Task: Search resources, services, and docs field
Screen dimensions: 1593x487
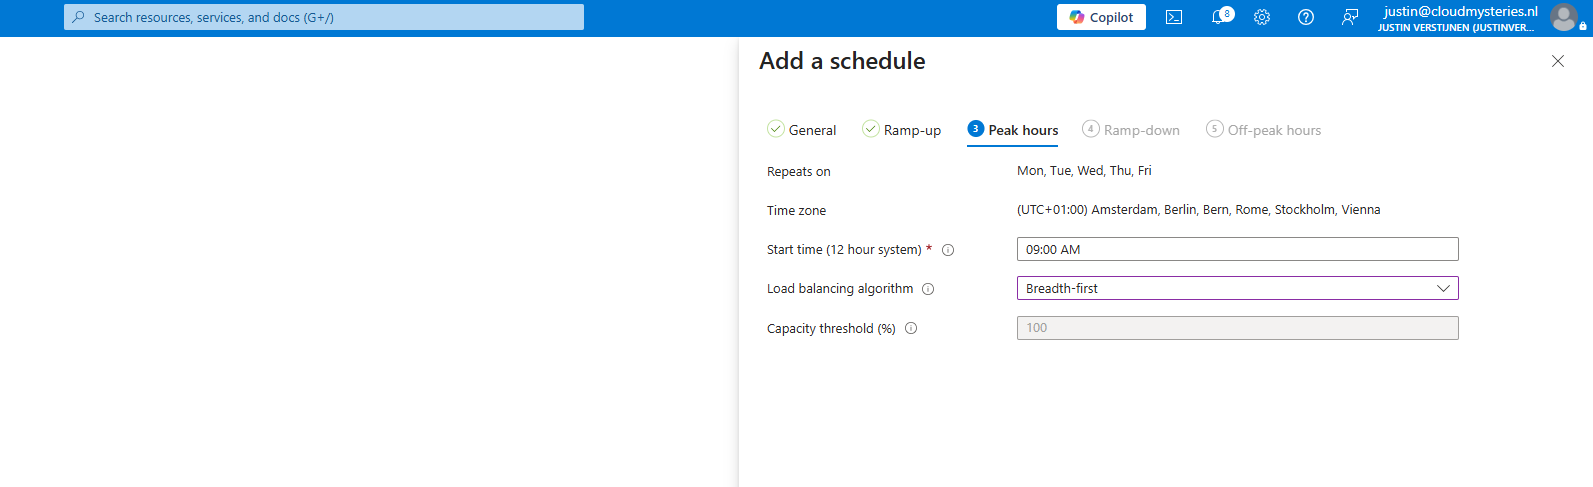Action: click(x=324, y=17)
